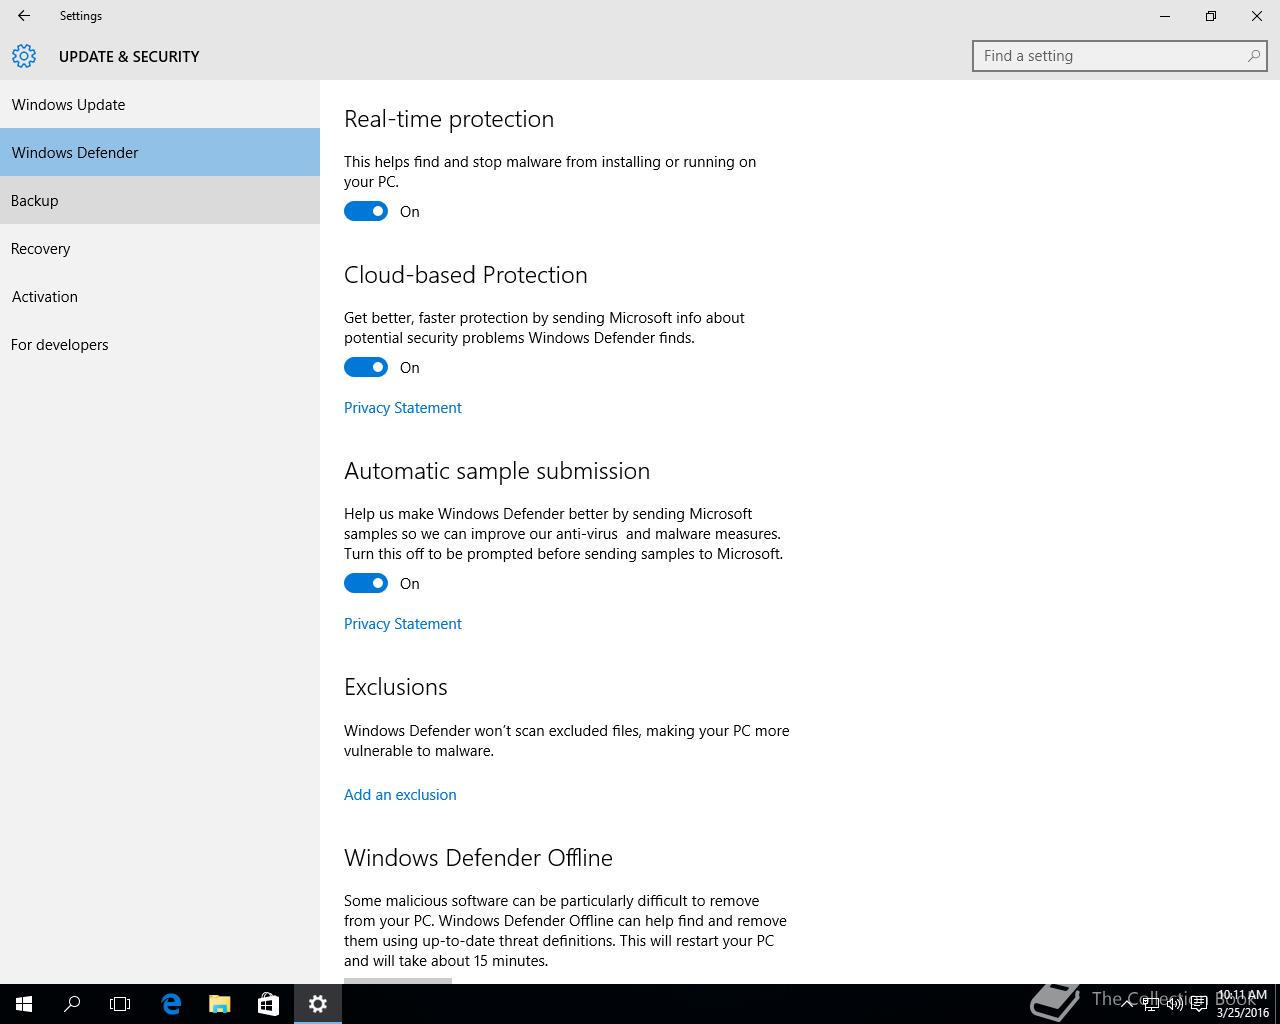
Task: Click the Windows Defender Offline heading
Action: [x=478, y=858]
